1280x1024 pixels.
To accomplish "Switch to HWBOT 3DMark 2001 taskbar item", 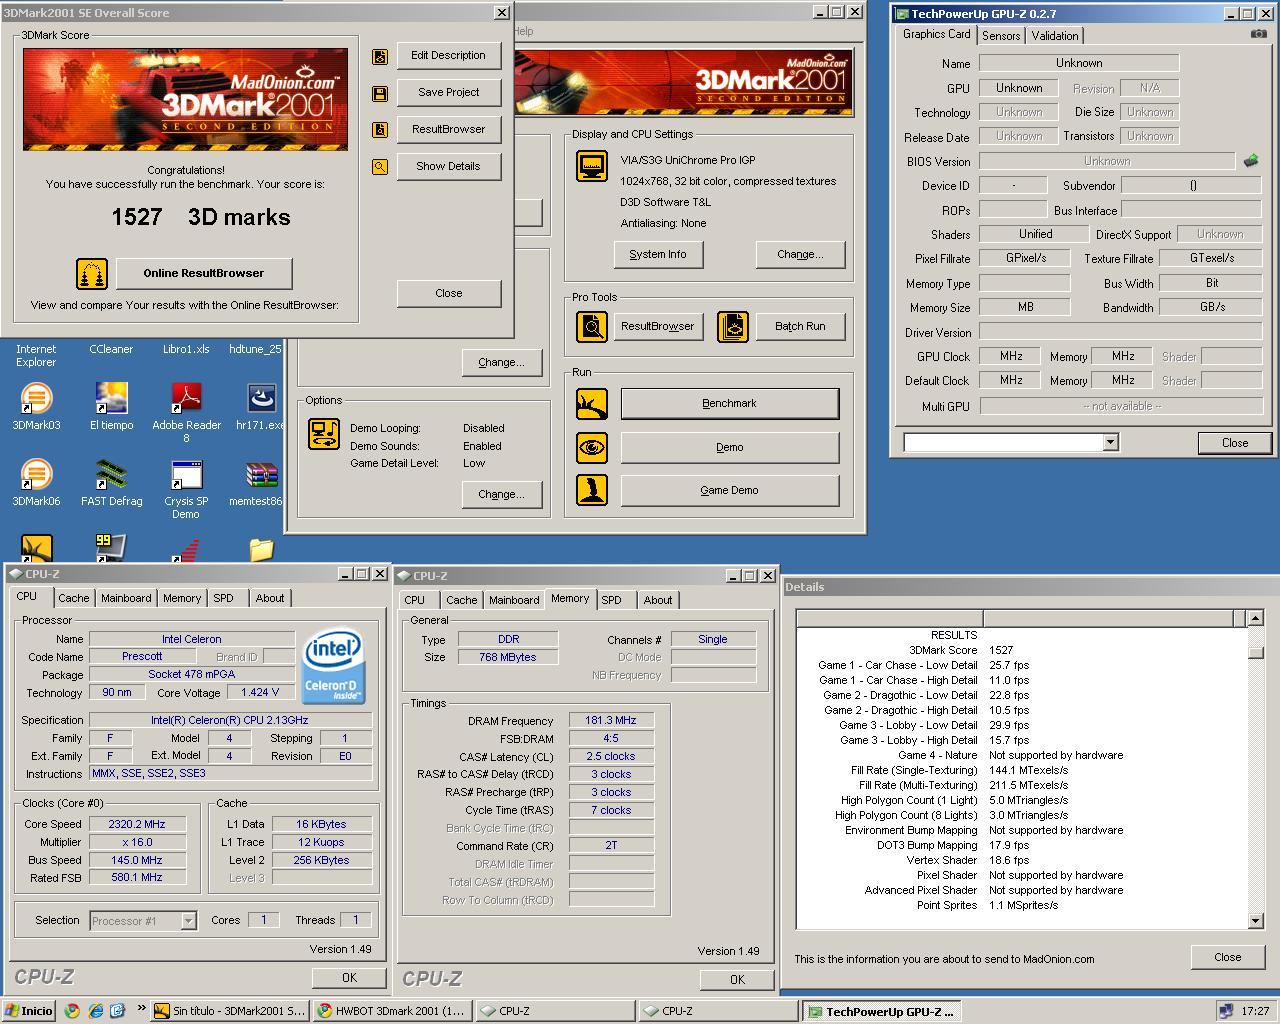I will (391, 1011).
